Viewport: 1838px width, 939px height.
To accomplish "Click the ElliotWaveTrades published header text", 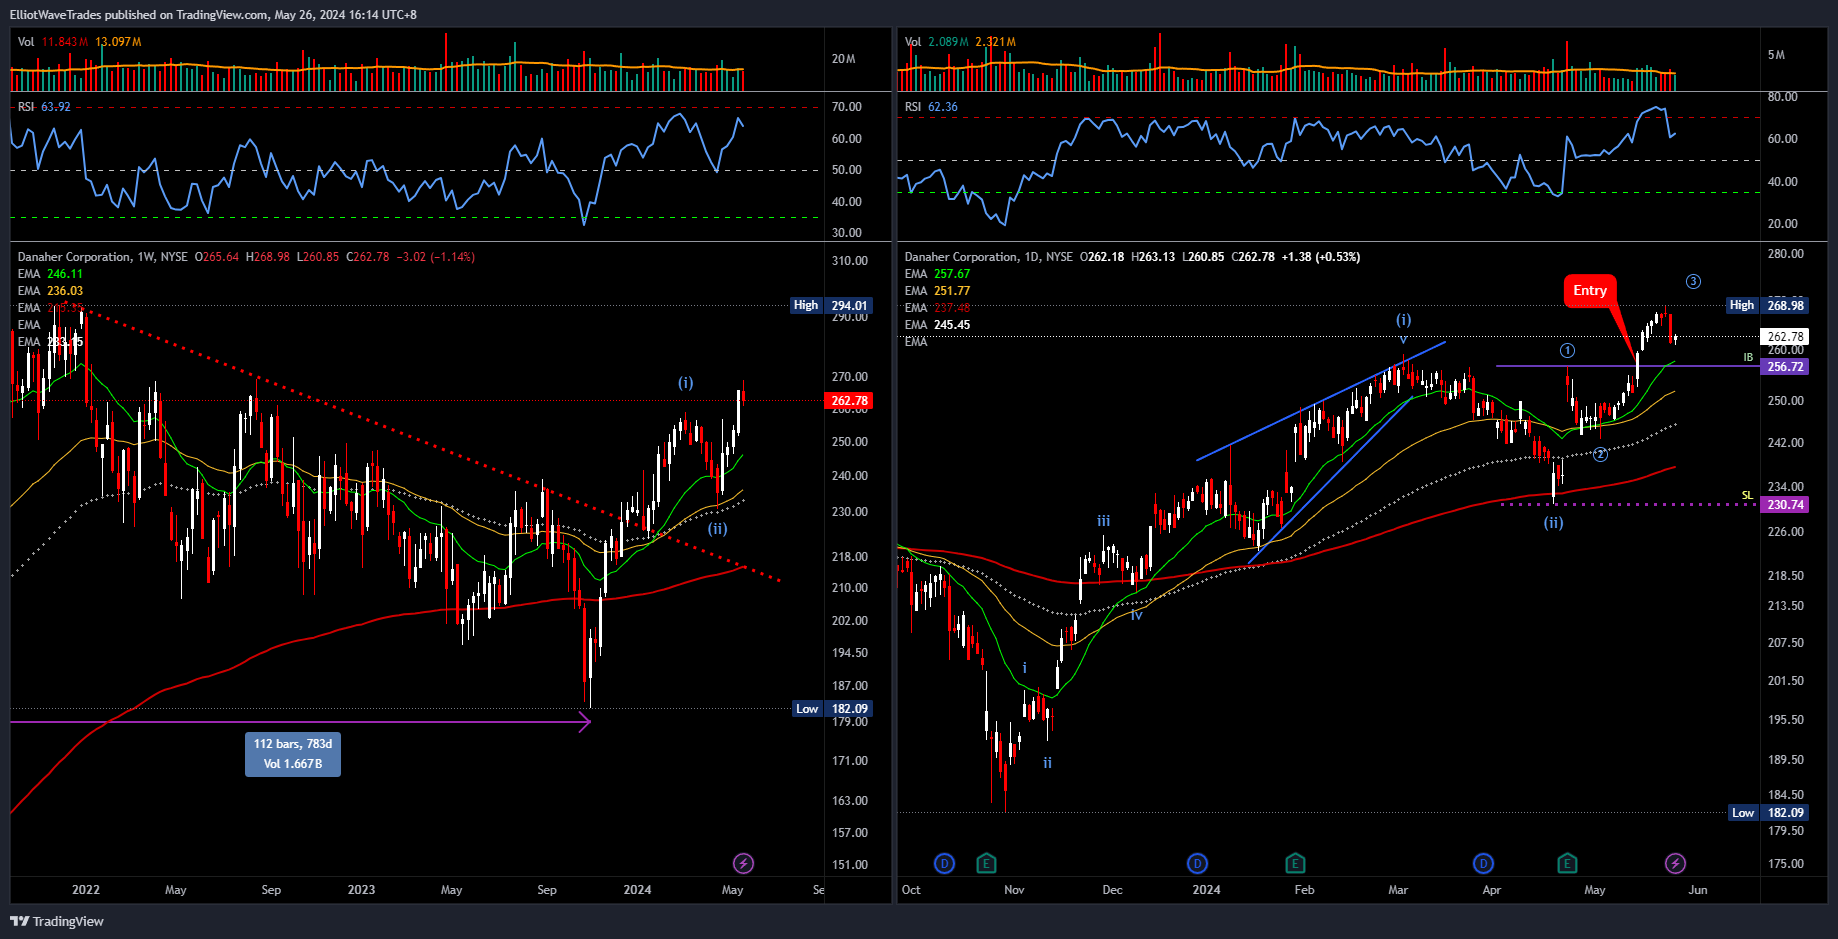I will 212,14.
